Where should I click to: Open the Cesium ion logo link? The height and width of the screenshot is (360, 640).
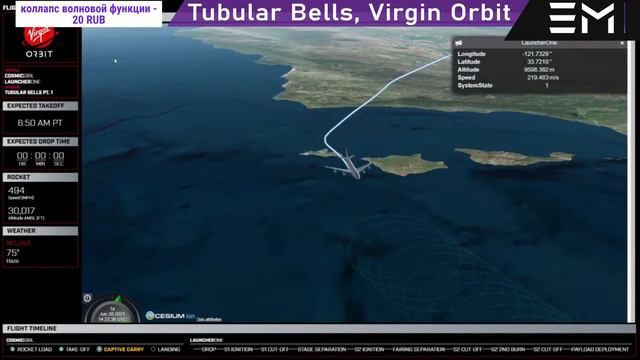[x=170, y=316]
